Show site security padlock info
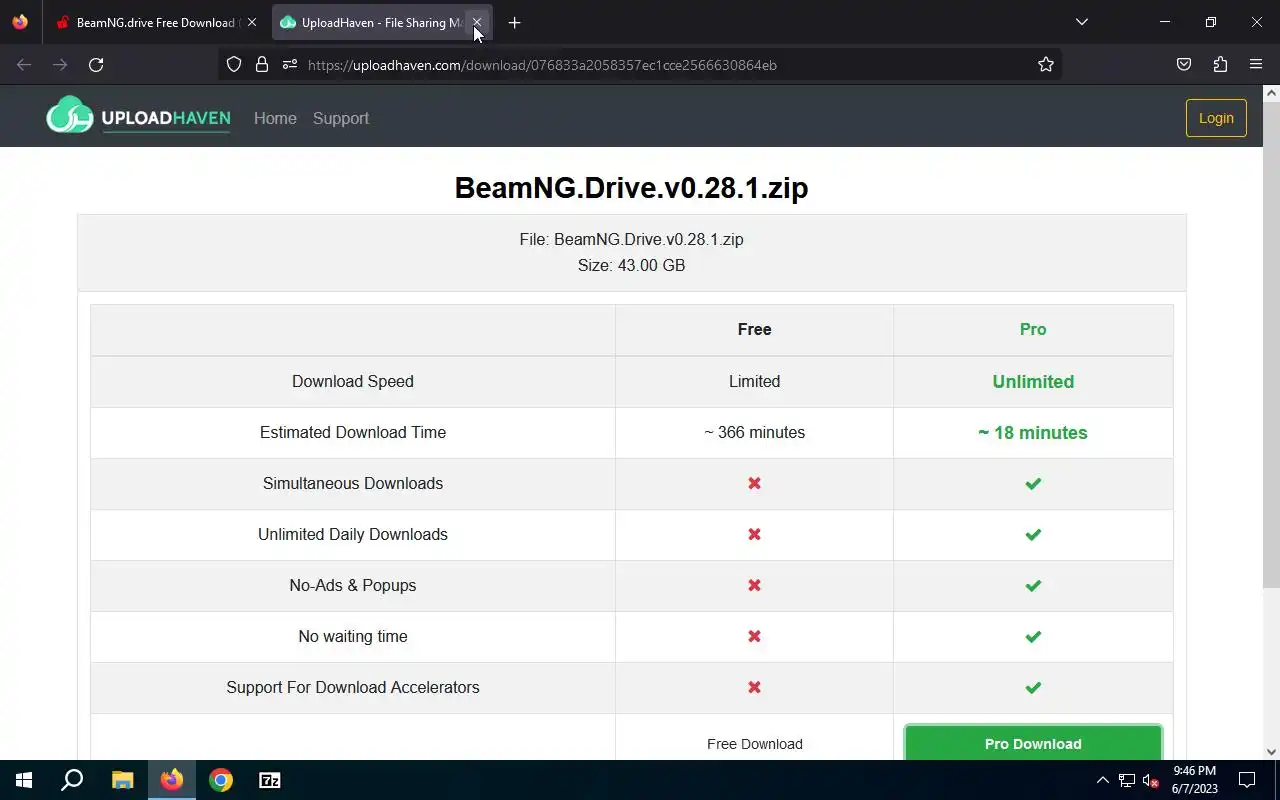The image size is (1280, 800). (x=262, y=64)
